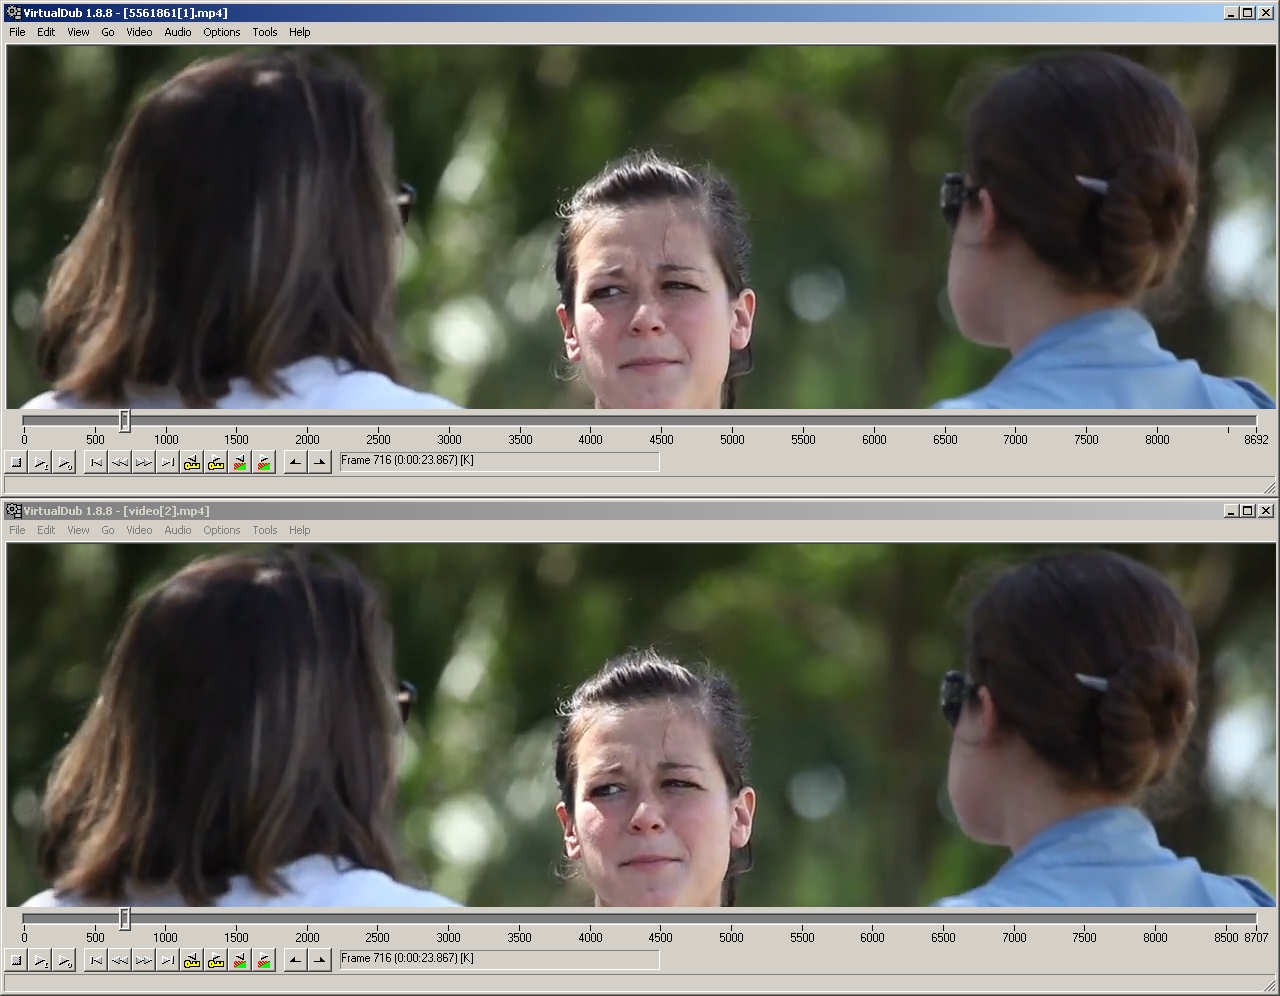Set selection end mark in video[2].mp4 window
The width and height of the screenshot is (1280, 996).
pos(319,960)
